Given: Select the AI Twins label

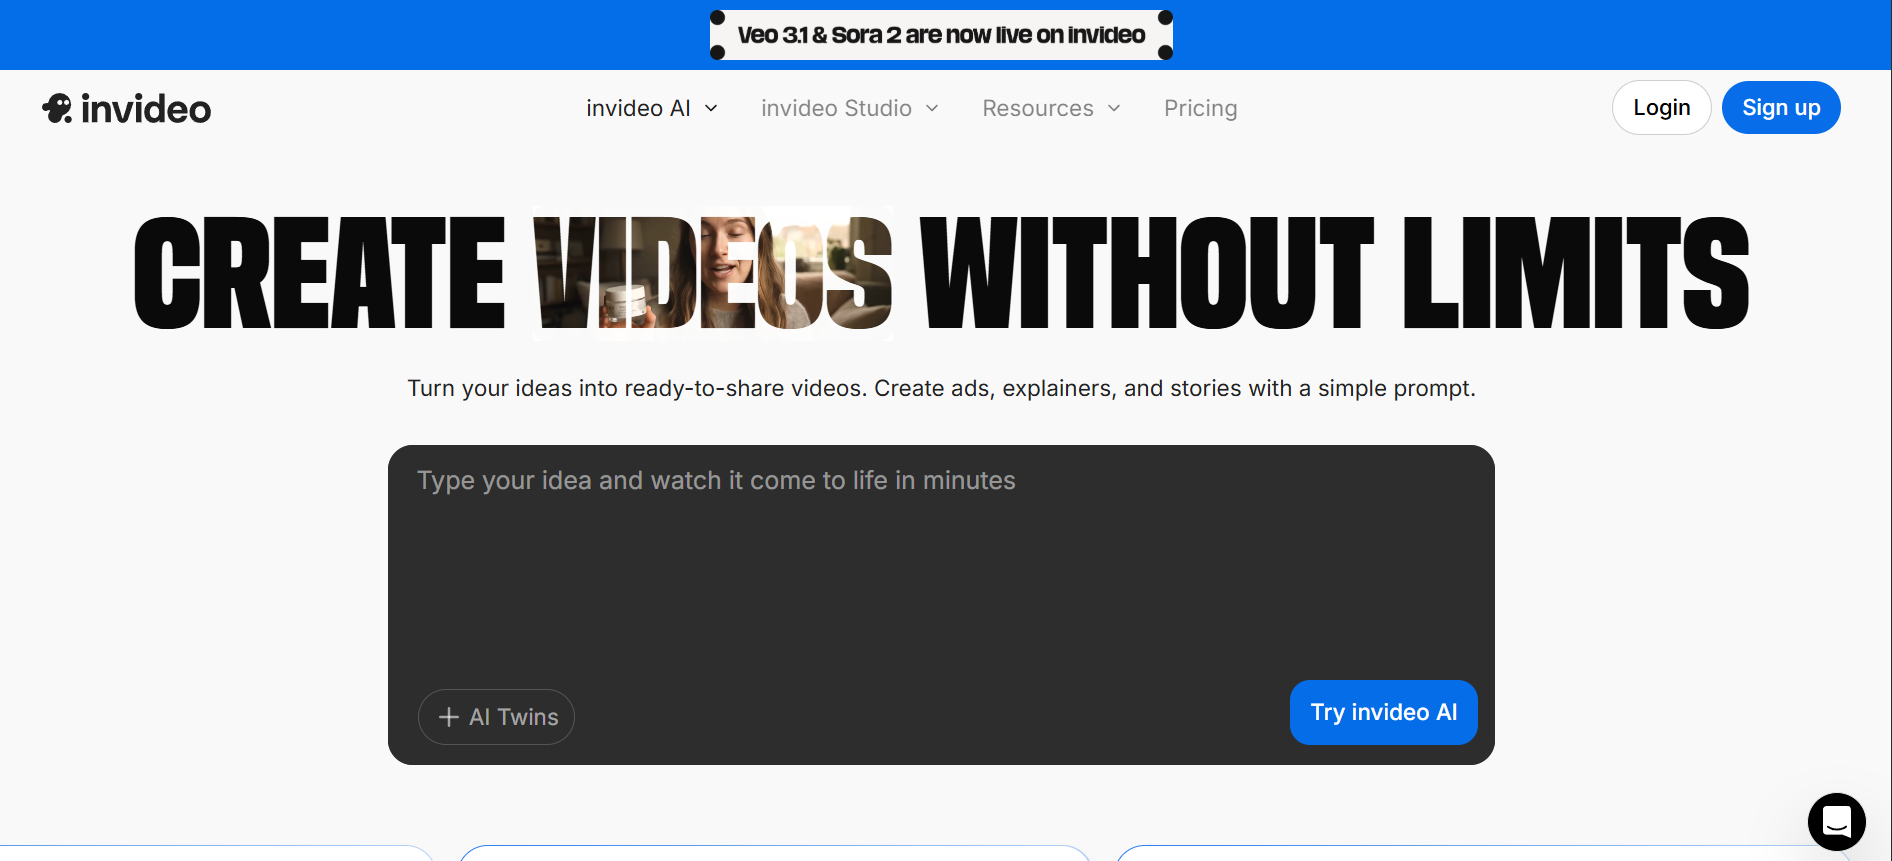Looking at the screenshot, I should tap(514, 717).
